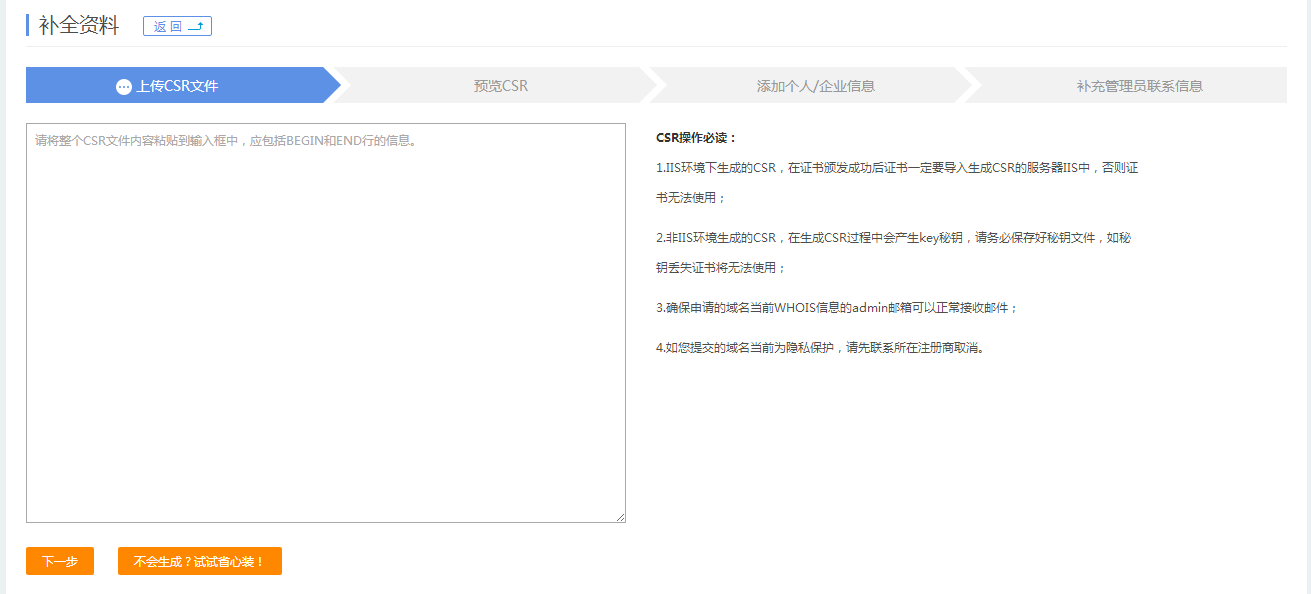Switch to the 预览CSR step
The height and width of the screenshot is (594, 1311).
point(500,86)
